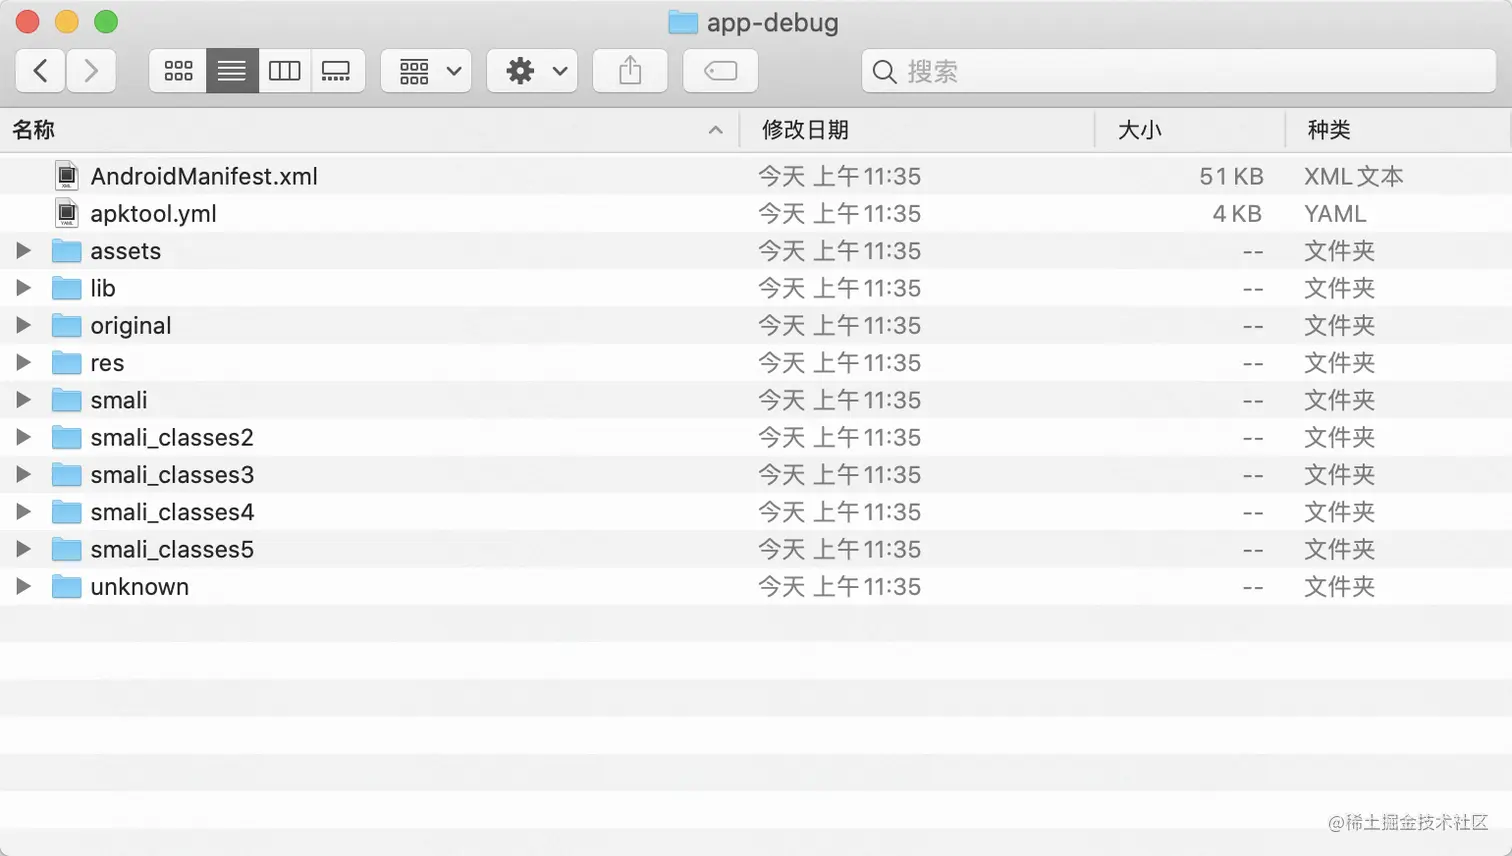Select the smali folder icon
The width and height of the screenshot is (1512, 856).
click(x=66, y=400)
